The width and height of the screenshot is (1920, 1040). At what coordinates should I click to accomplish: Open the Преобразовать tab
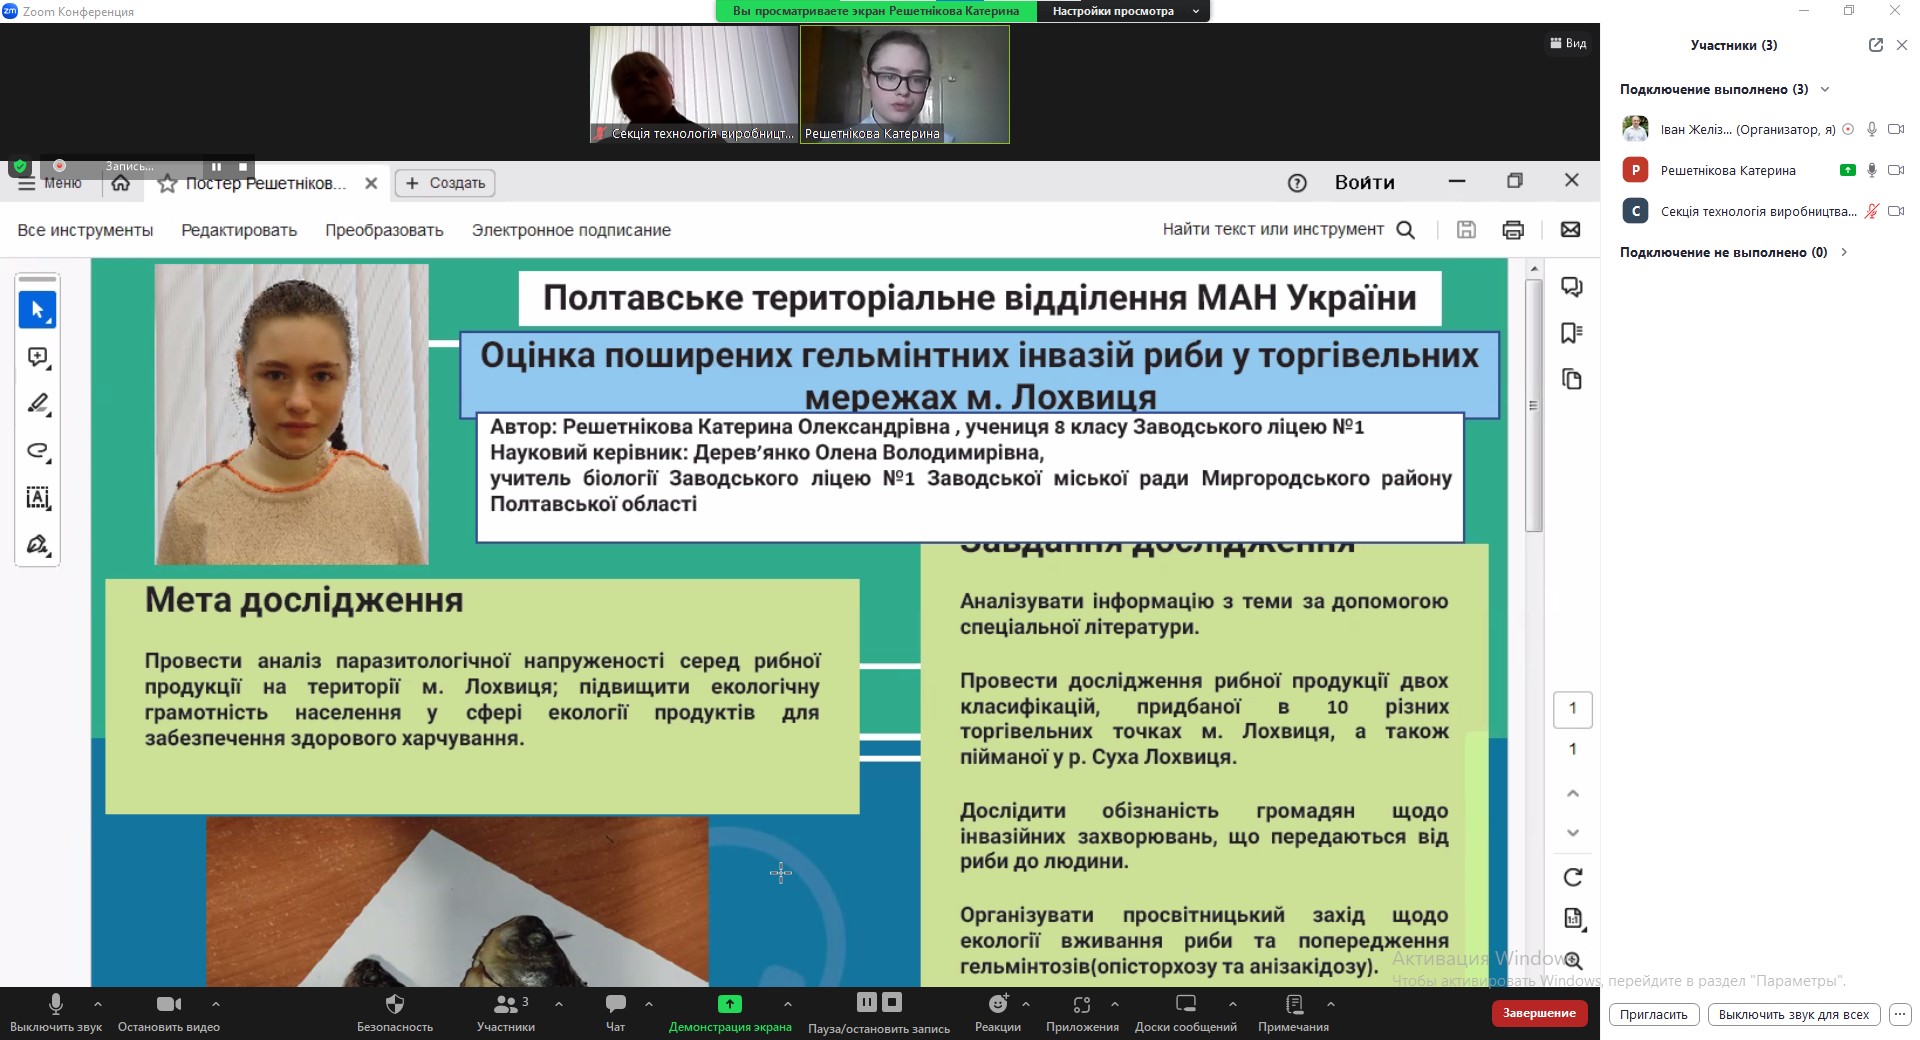coord(384,230)
